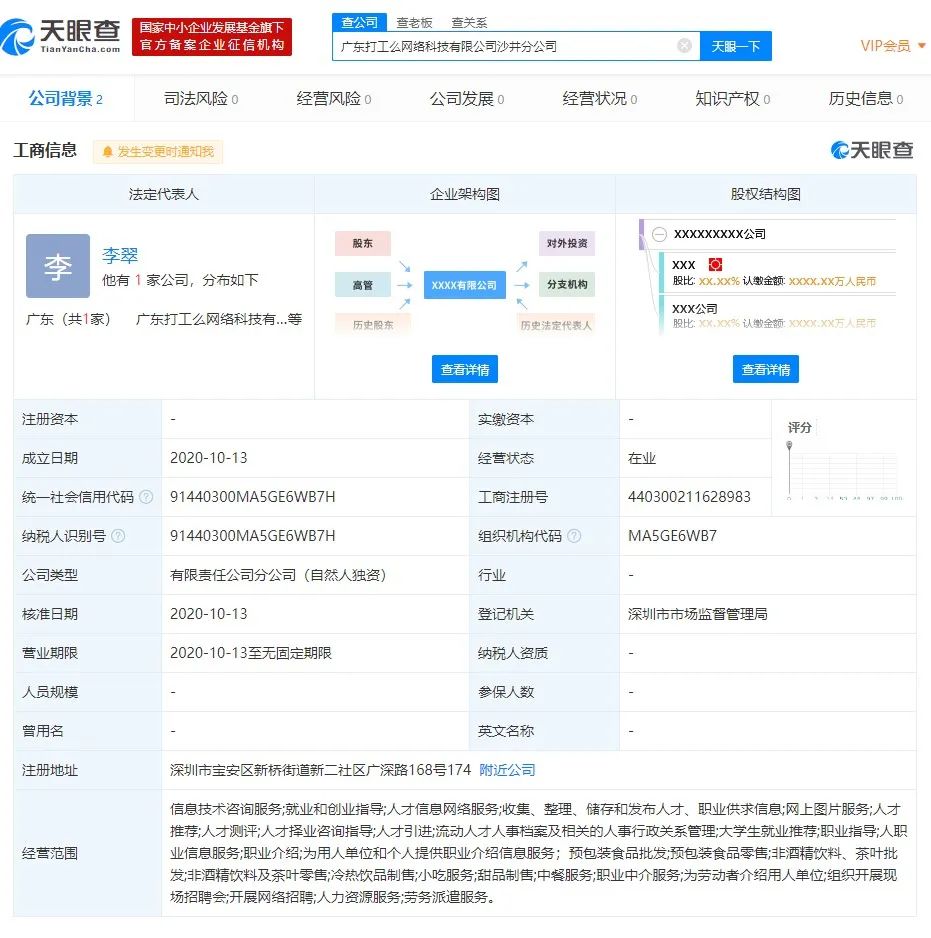
Task: Clear the search box with the X icon
Action: 684,46
